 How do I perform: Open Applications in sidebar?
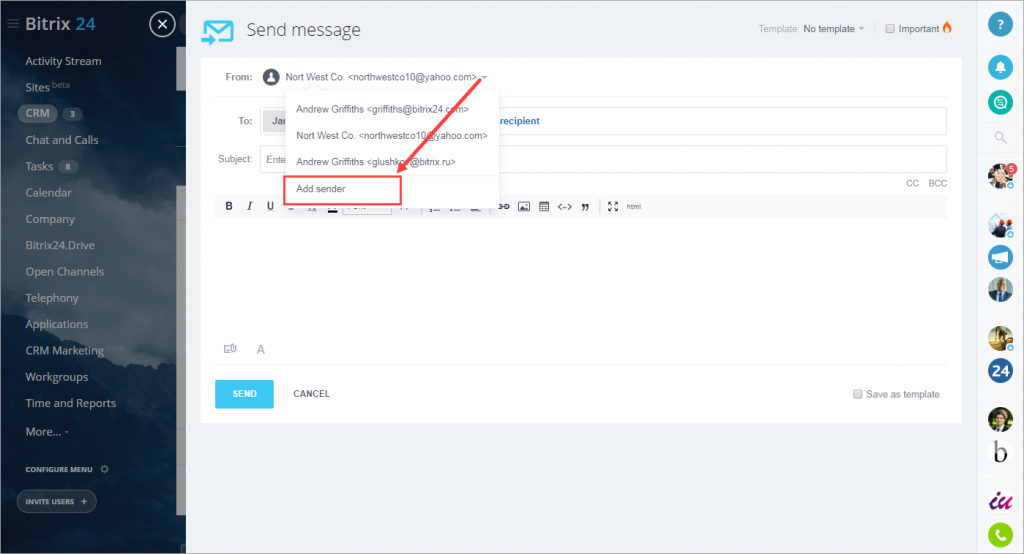point(57,324)
